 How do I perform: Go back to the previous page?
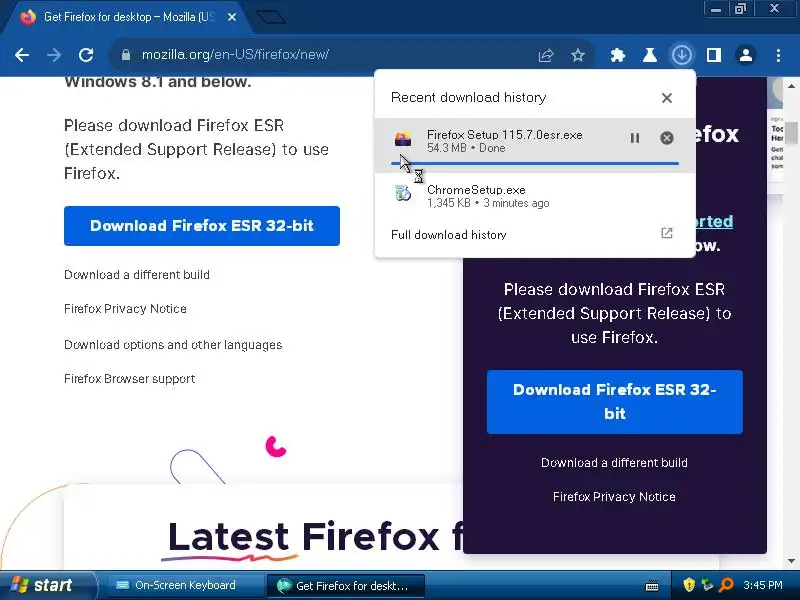22,55
